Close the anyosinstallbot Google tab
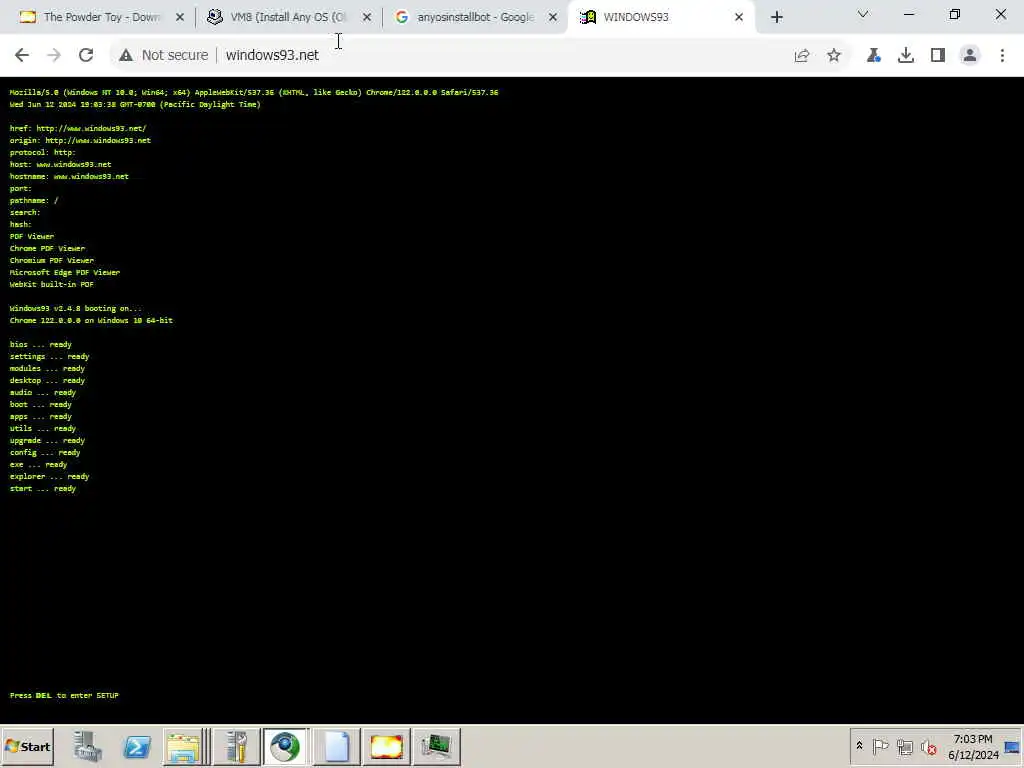This screenshot has width=1024, height=768. point(553,17)
